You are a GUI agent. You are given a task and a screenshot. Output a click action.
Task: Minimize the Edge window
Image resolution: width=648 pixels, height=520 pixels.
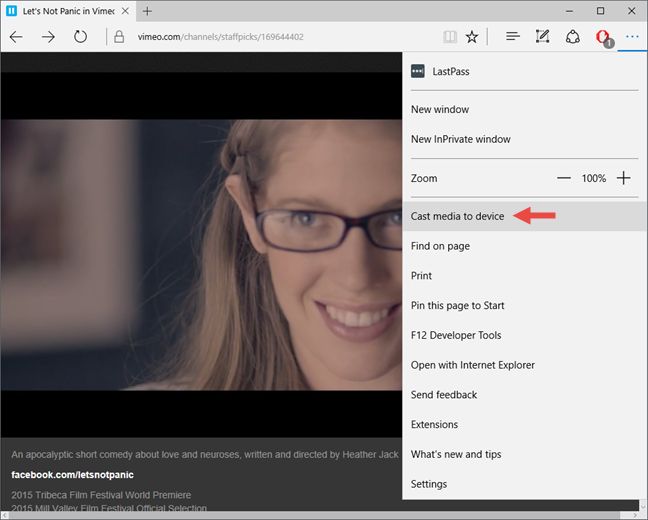point(569,11)
